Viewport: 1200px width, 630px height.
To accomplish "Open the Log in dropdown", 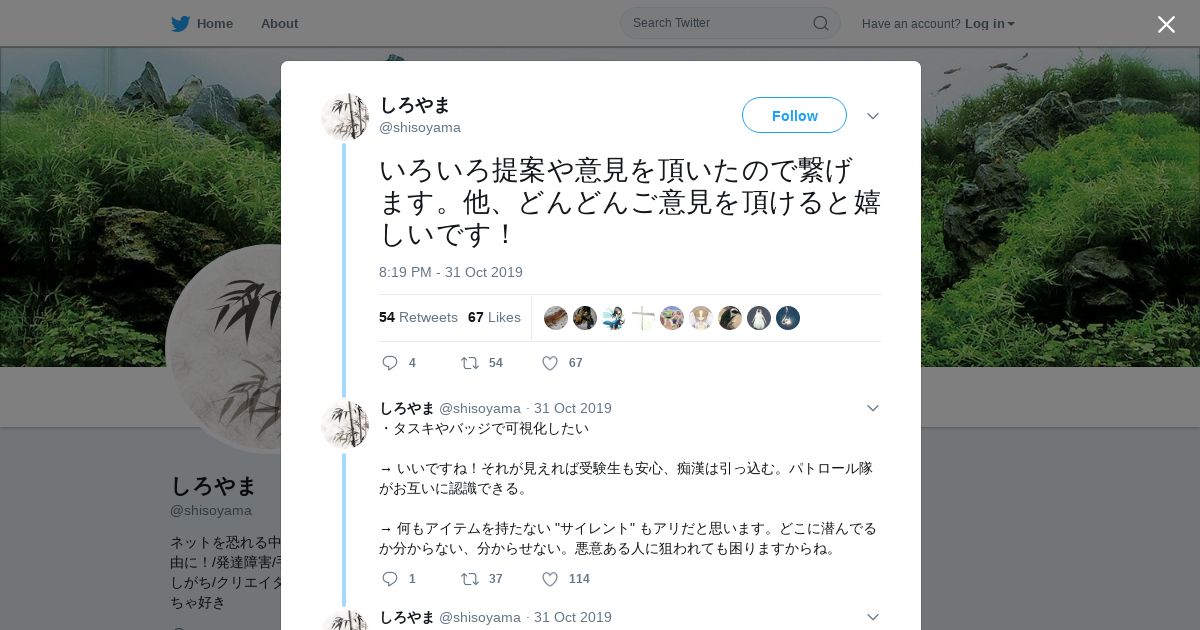I will pyautogui.click(x=989, y=23).
